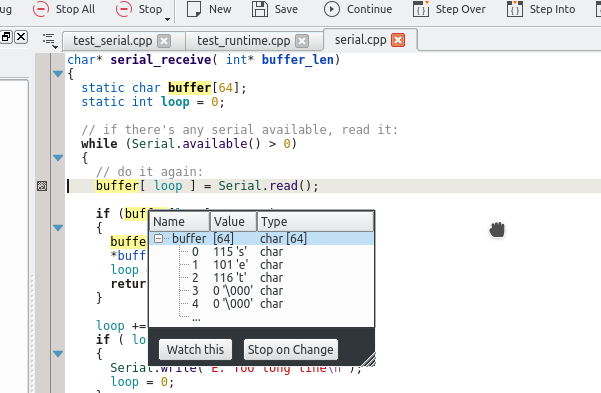Click the Type column header

click(x=315, y=222)
